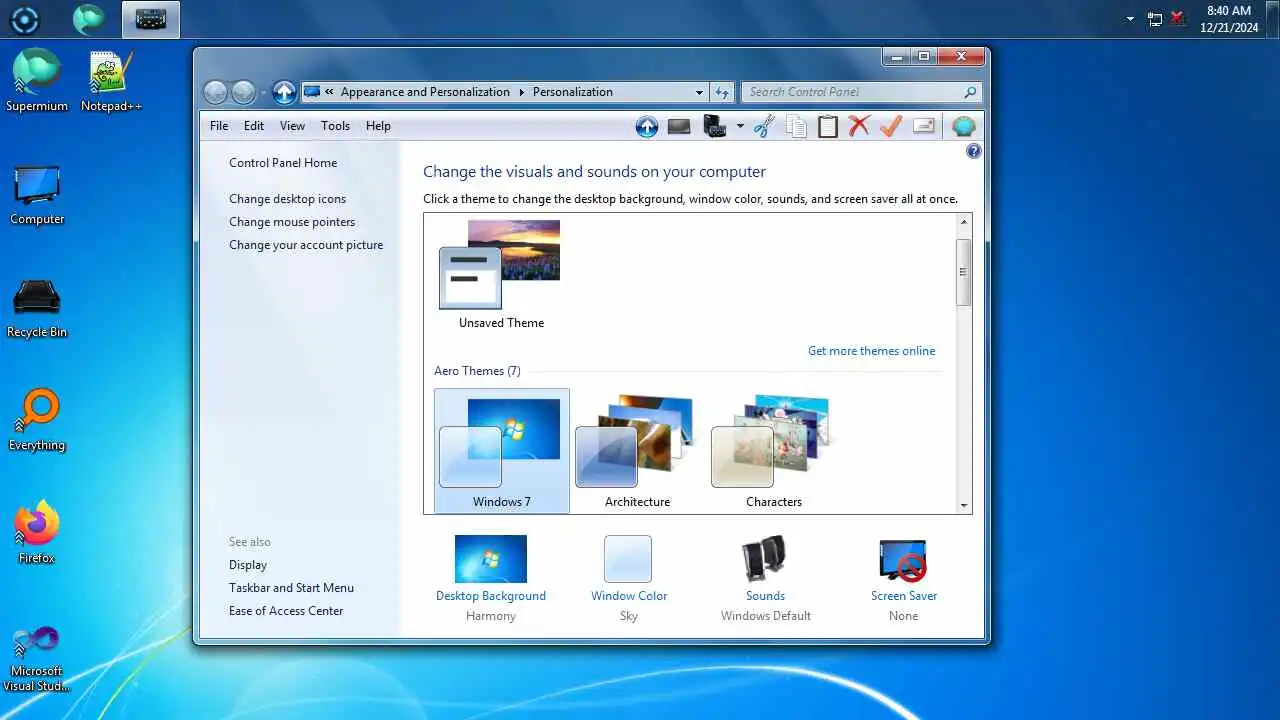Click the Microsoft Visual Studio desktop shortcut

coord(37,659)
